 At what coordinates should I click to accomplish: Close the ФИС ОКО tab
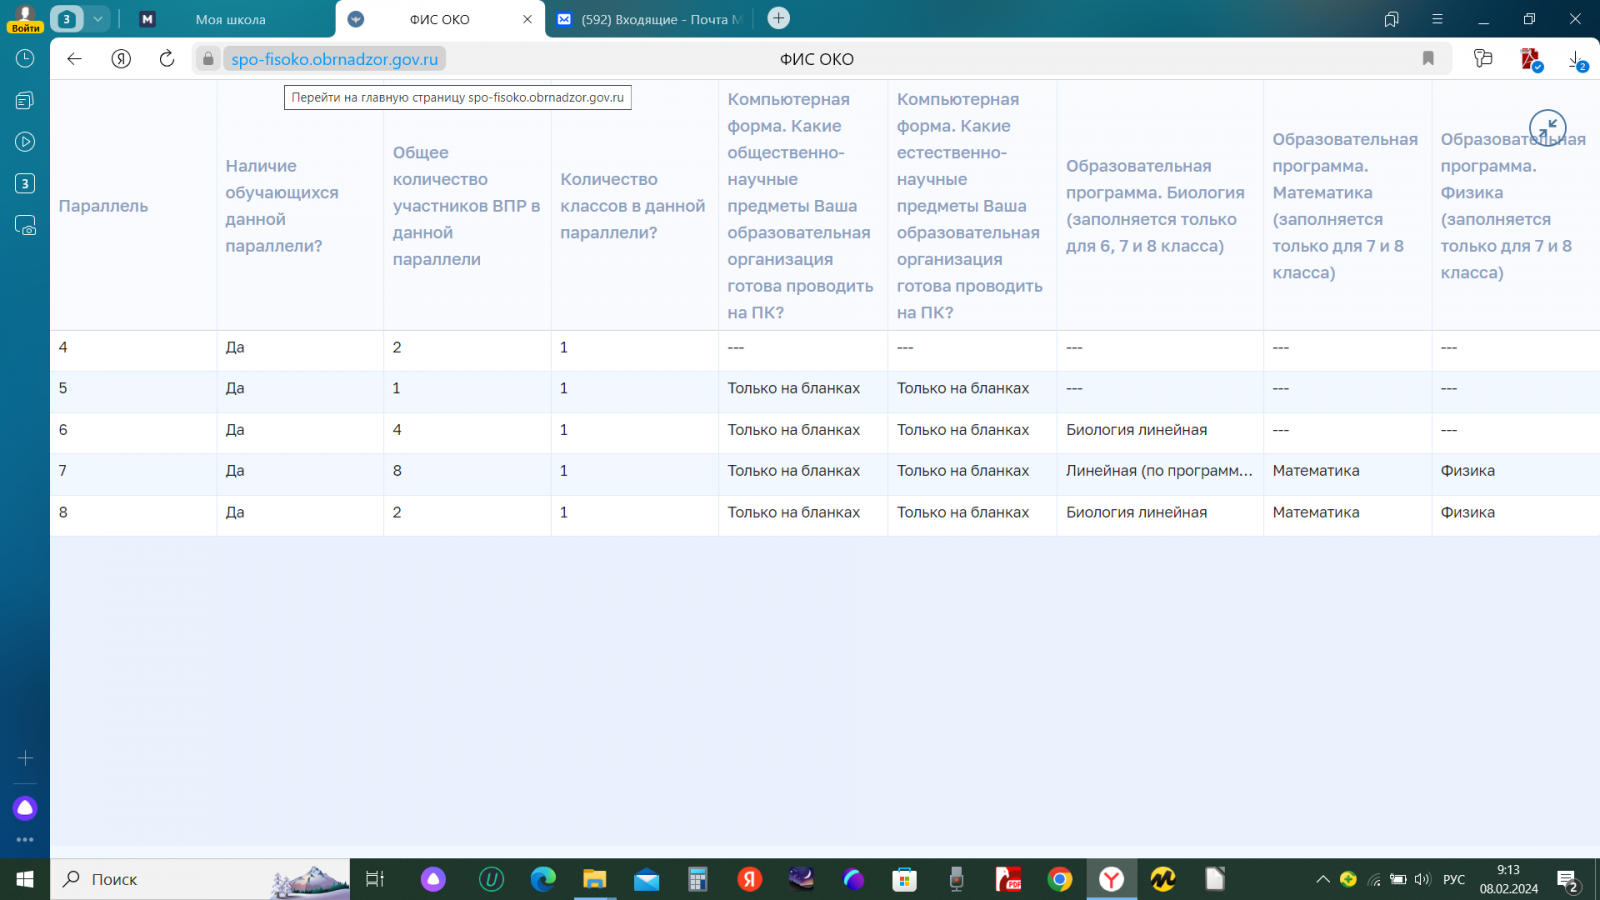[x=527, y=19]
